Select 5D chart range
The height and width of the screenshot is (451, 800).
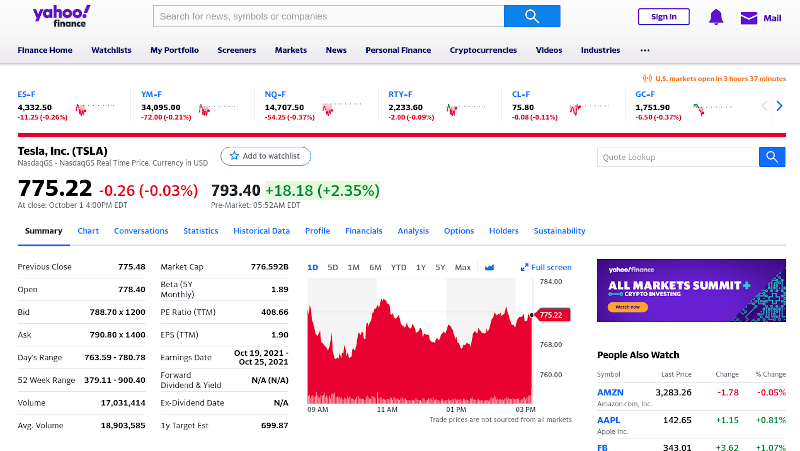point(333,267)
